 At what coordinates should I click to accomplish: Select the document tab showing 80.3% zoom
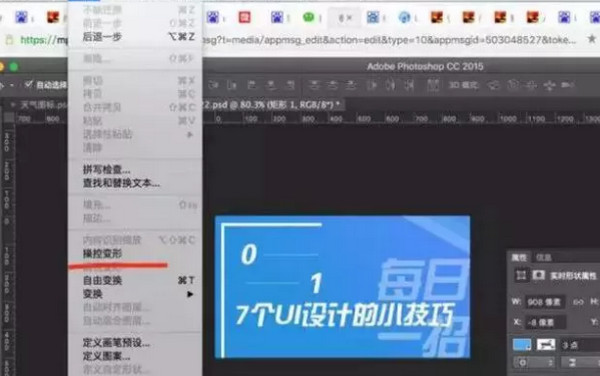pos(273,105)
